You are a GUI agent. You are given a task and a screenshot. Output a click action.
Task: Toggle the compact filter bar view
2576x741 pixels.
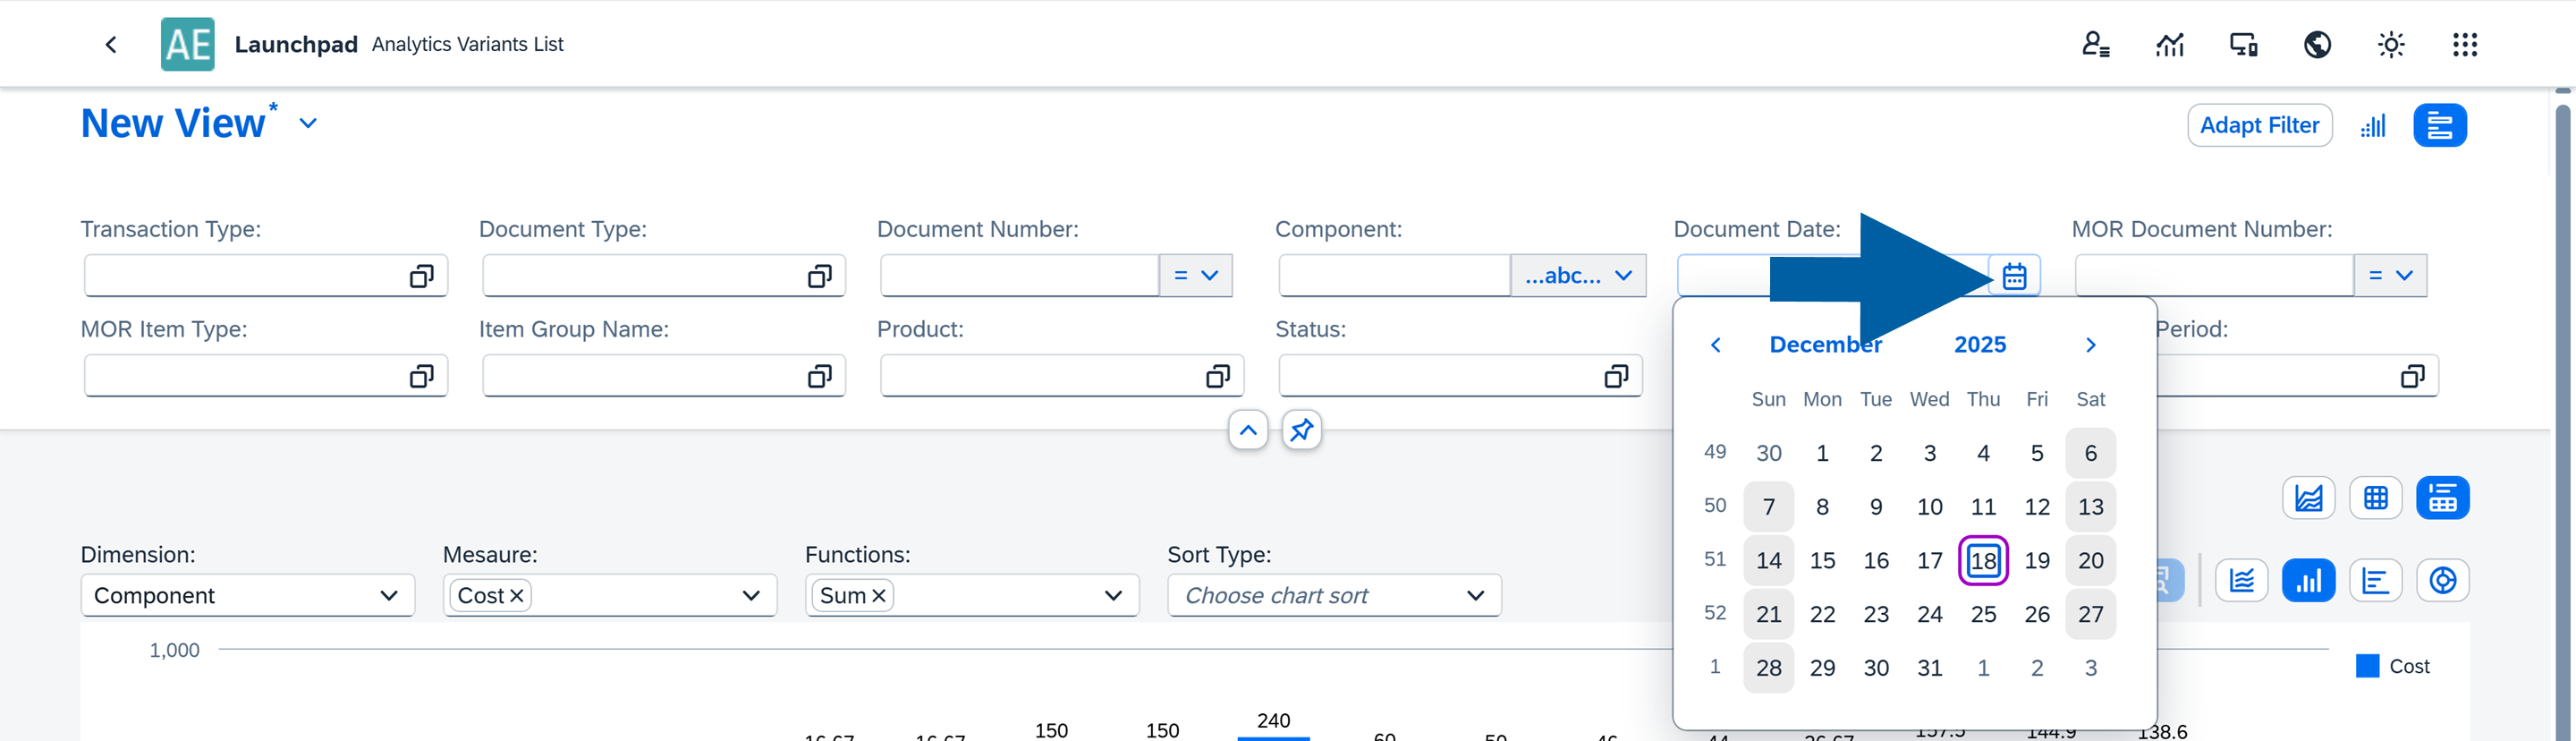2439,125
